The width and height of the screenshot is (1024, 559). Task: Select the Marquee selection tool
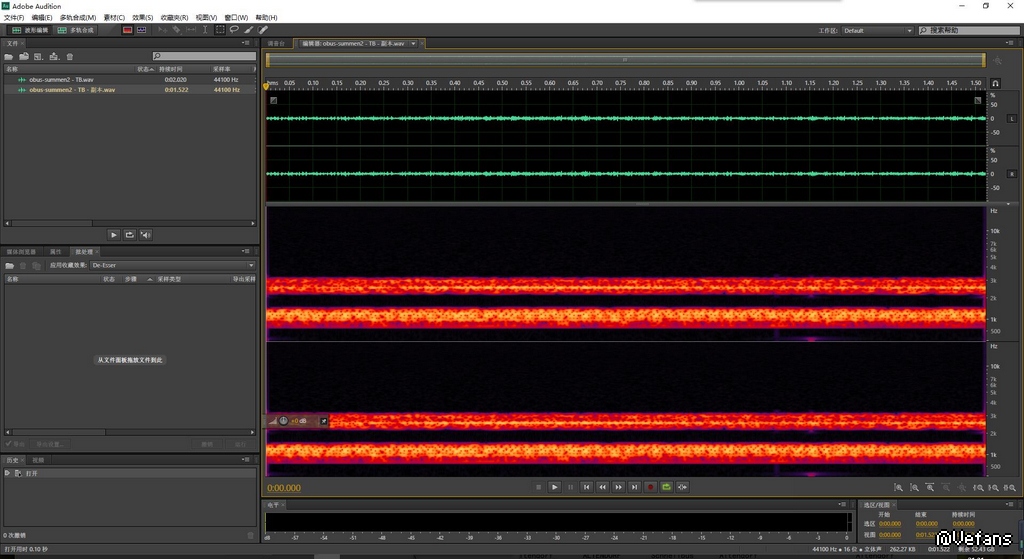[x=220, y=30]
